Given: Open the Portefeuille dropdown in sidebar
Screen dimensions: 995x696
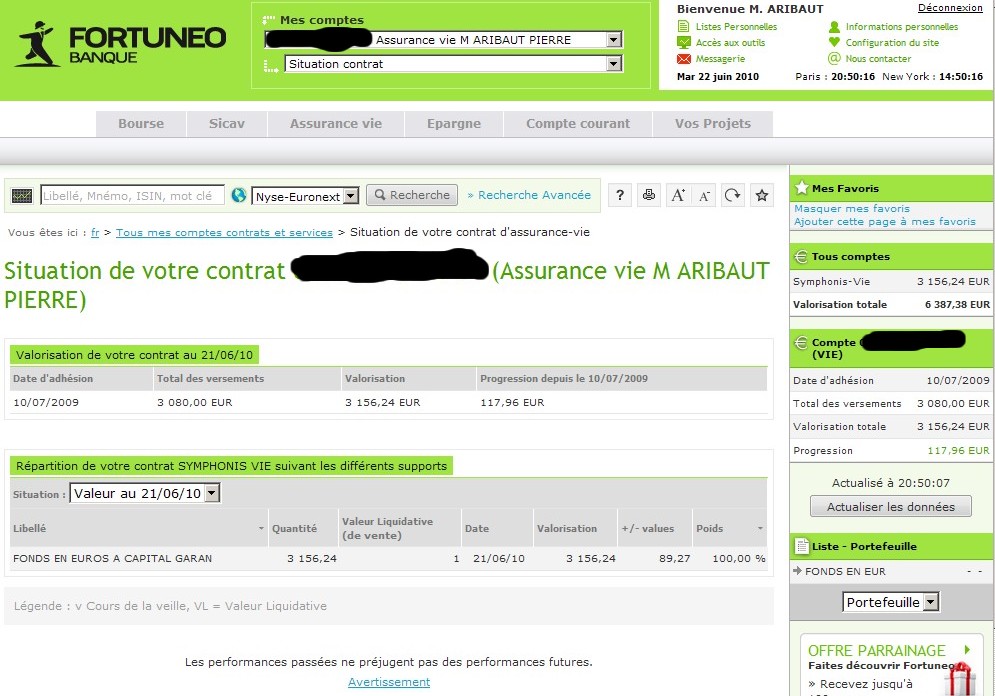Looking at the screenshot, I should (891, 602).
